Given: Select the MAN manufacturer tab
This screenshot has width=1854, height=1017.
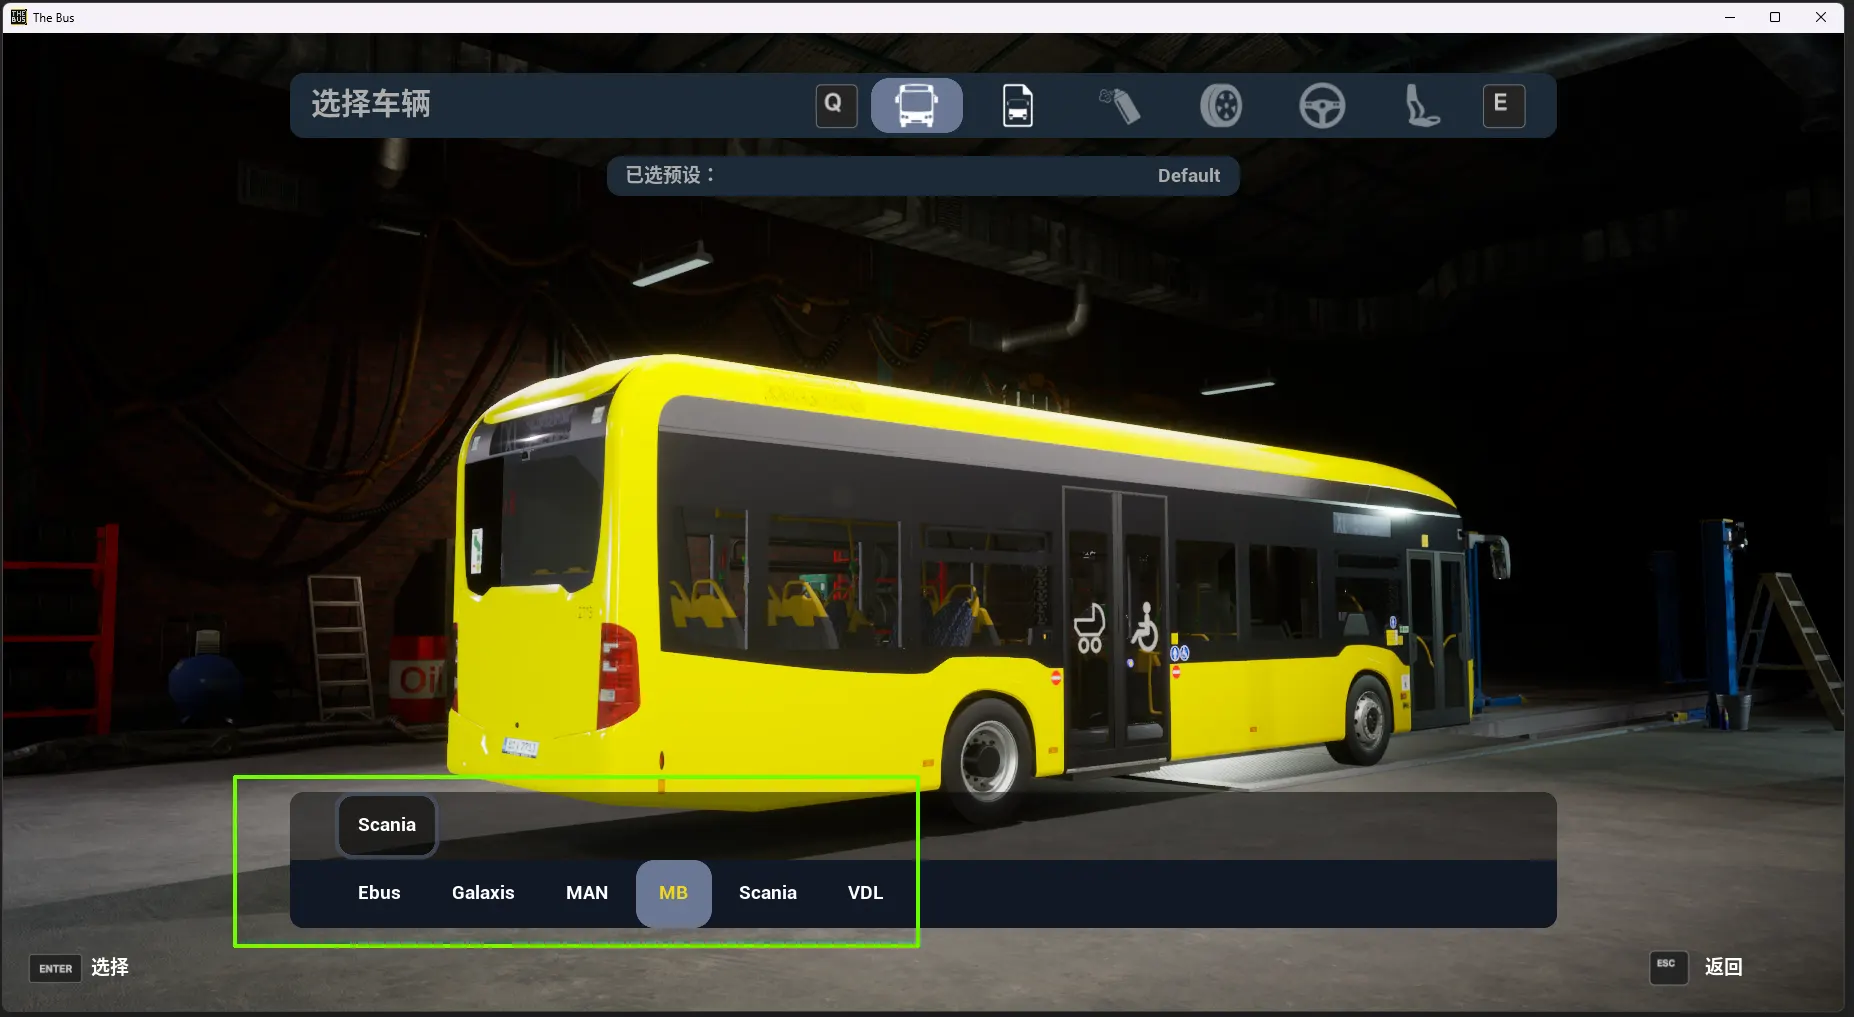Looking at the screenshot, I should tap(587, 893).
